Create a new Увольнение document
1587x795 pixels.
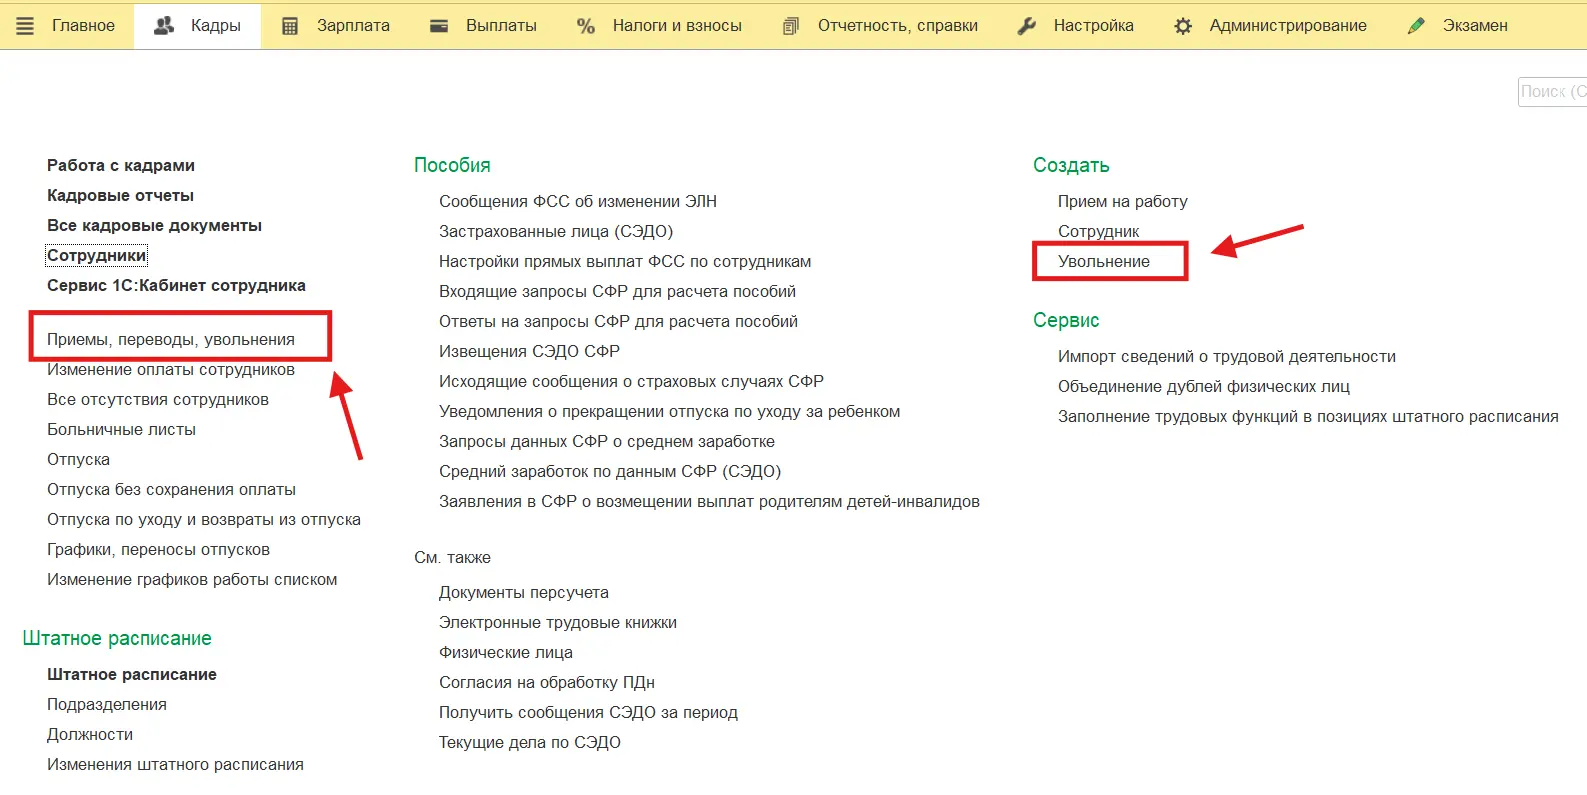click(1103, 261)
